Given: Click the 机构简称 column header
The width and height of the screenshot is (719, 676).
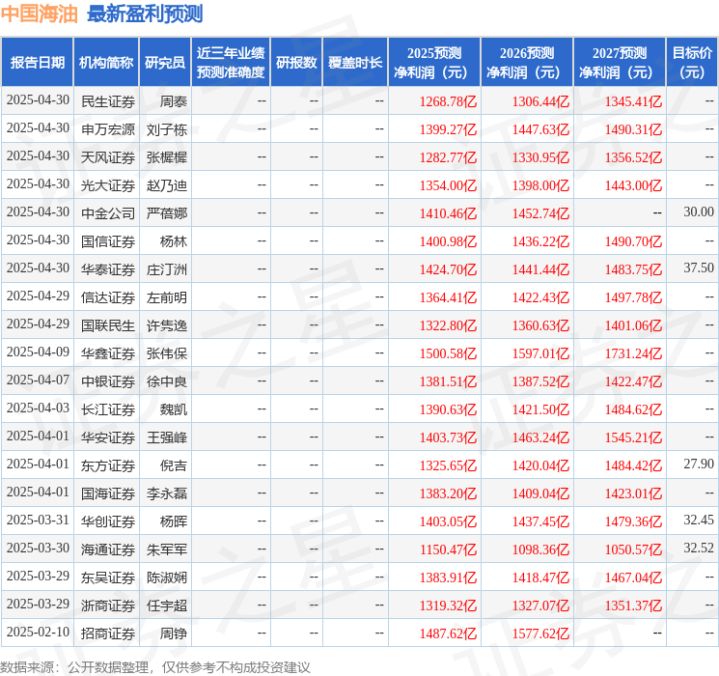Looking at the screenshot, I should 106,62.
